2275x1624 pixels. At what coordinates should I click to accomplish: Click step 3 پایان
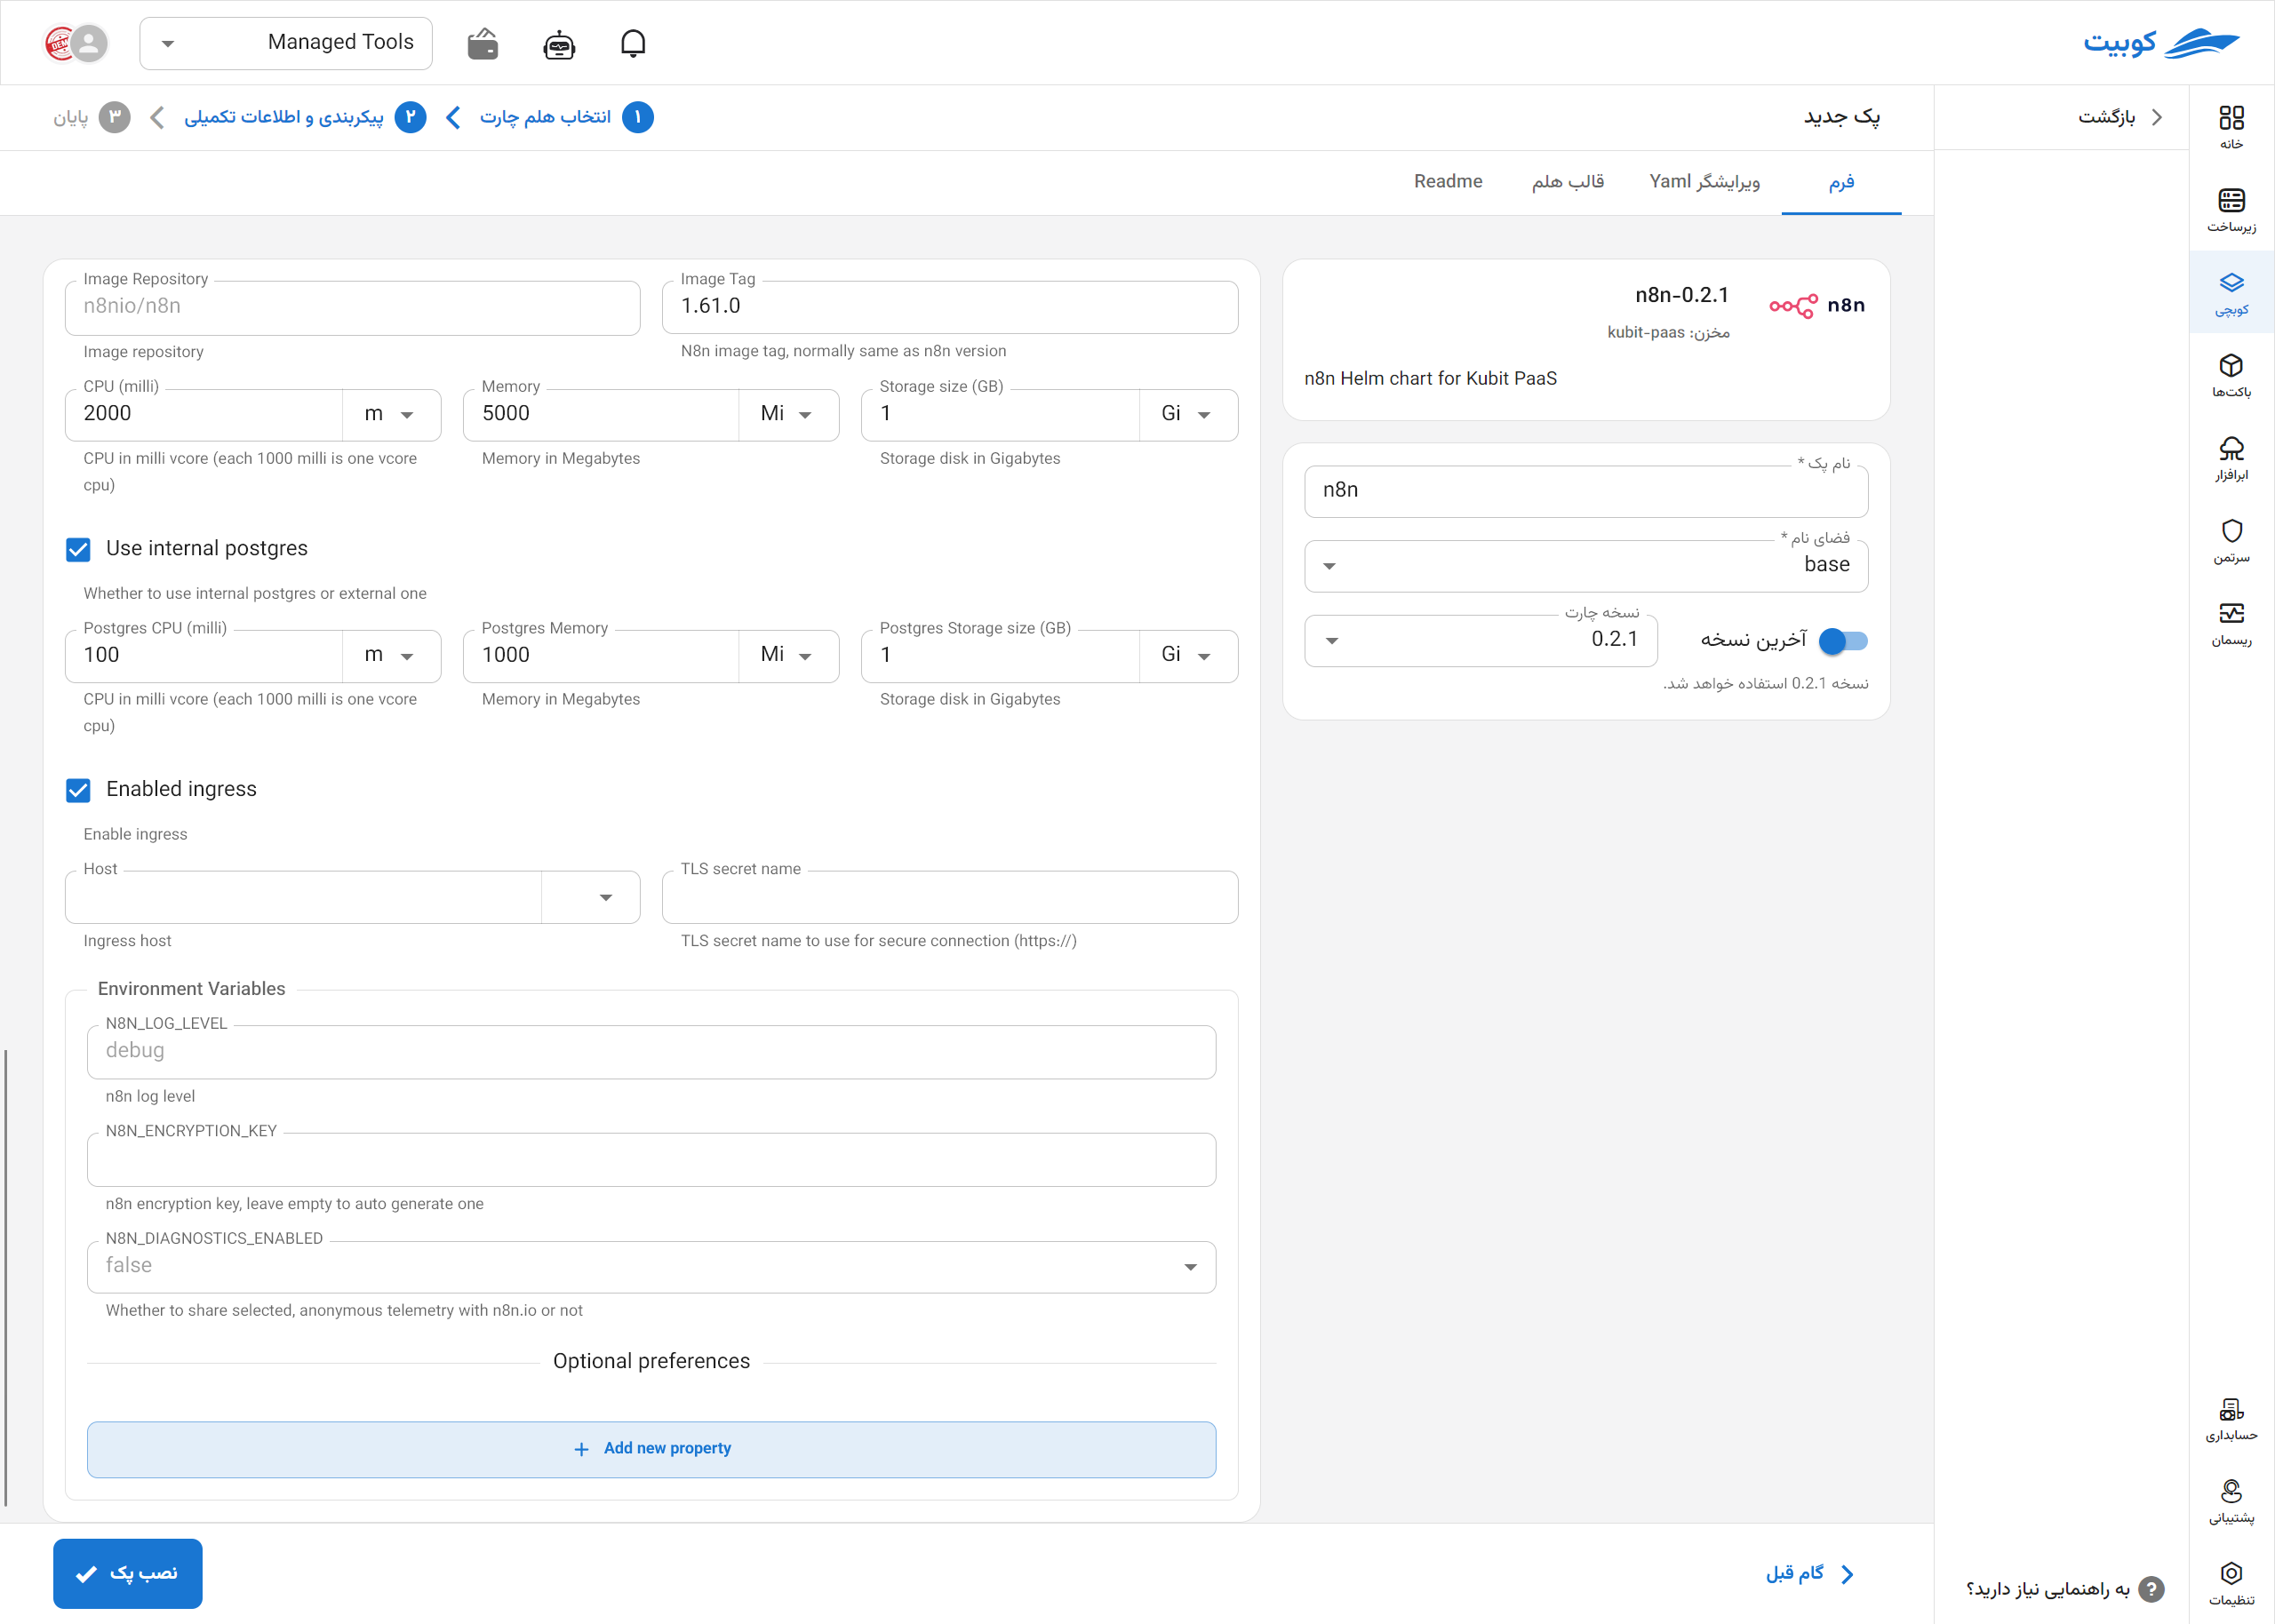(x=91, y=117)
